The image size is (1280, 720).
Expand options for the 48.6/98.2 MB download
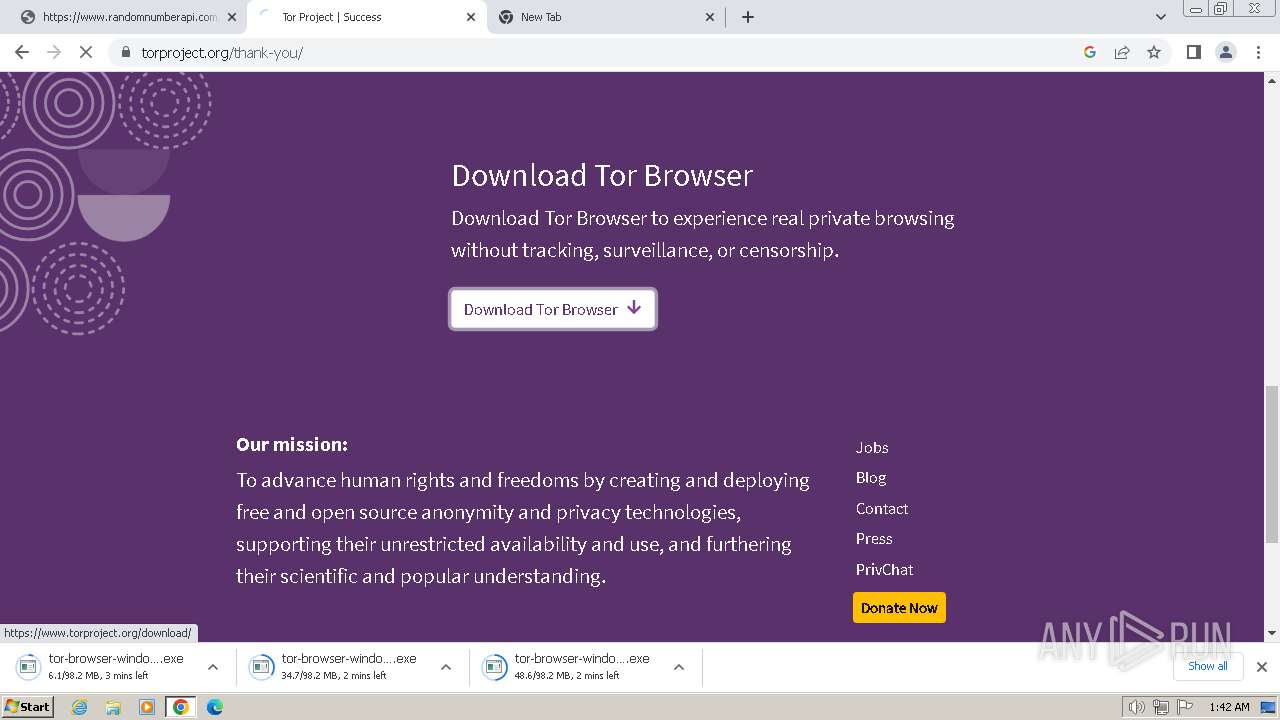point(679,667)
